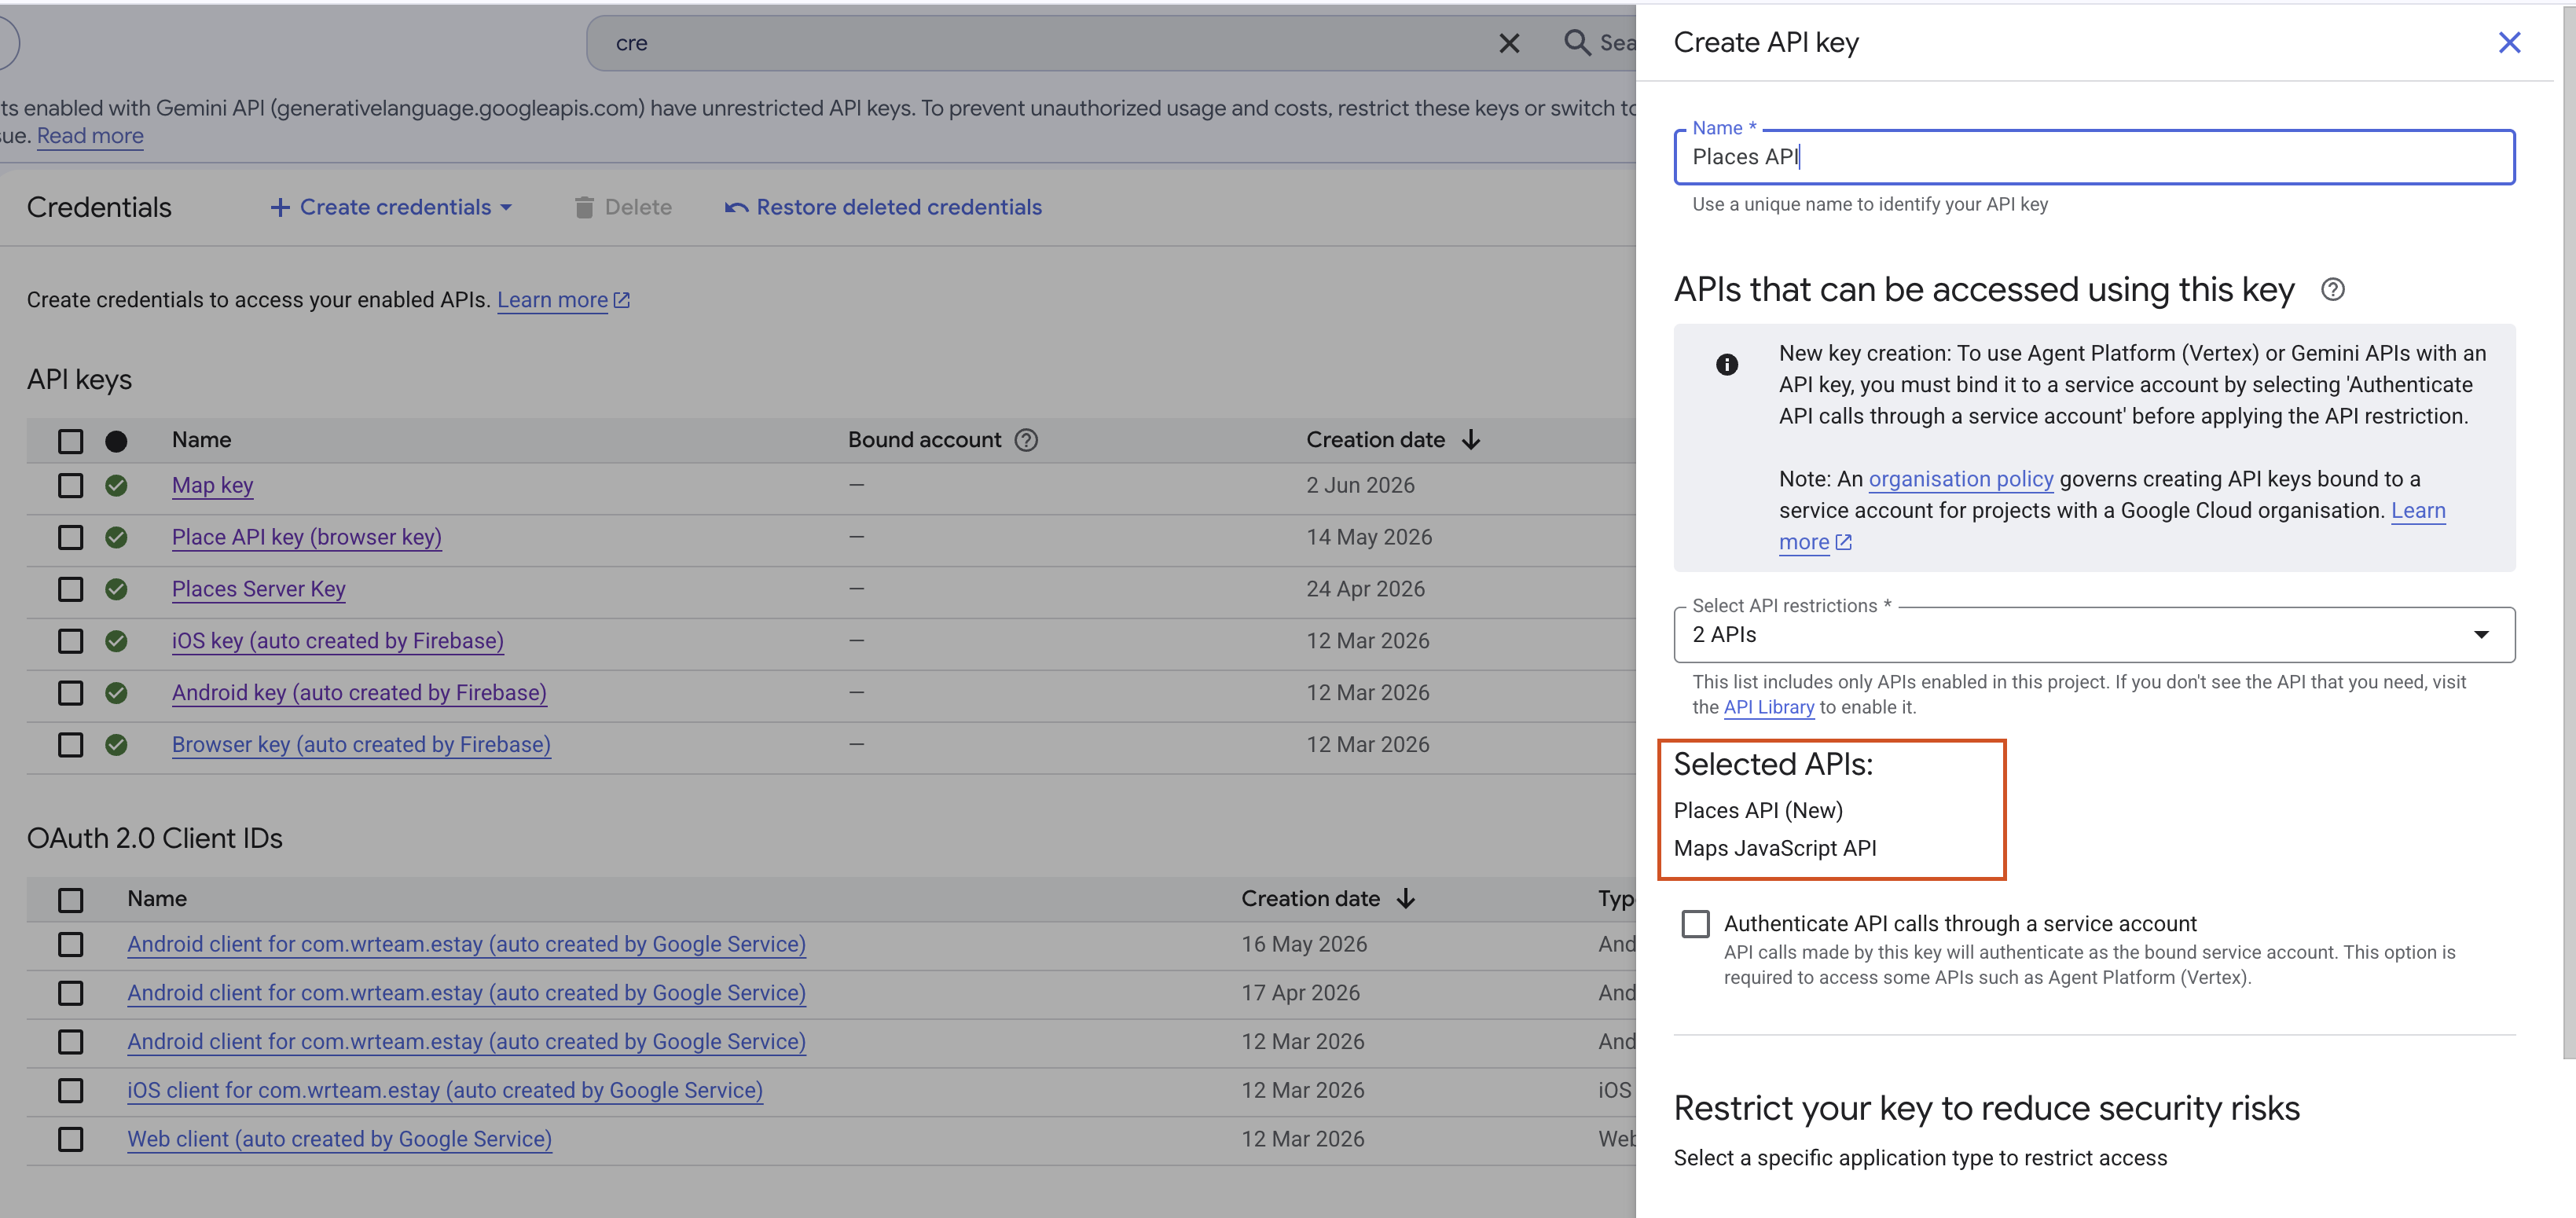Close the Create API key panel
This screenshot has width=2576, height=1218.
[x=2508, y=42]
